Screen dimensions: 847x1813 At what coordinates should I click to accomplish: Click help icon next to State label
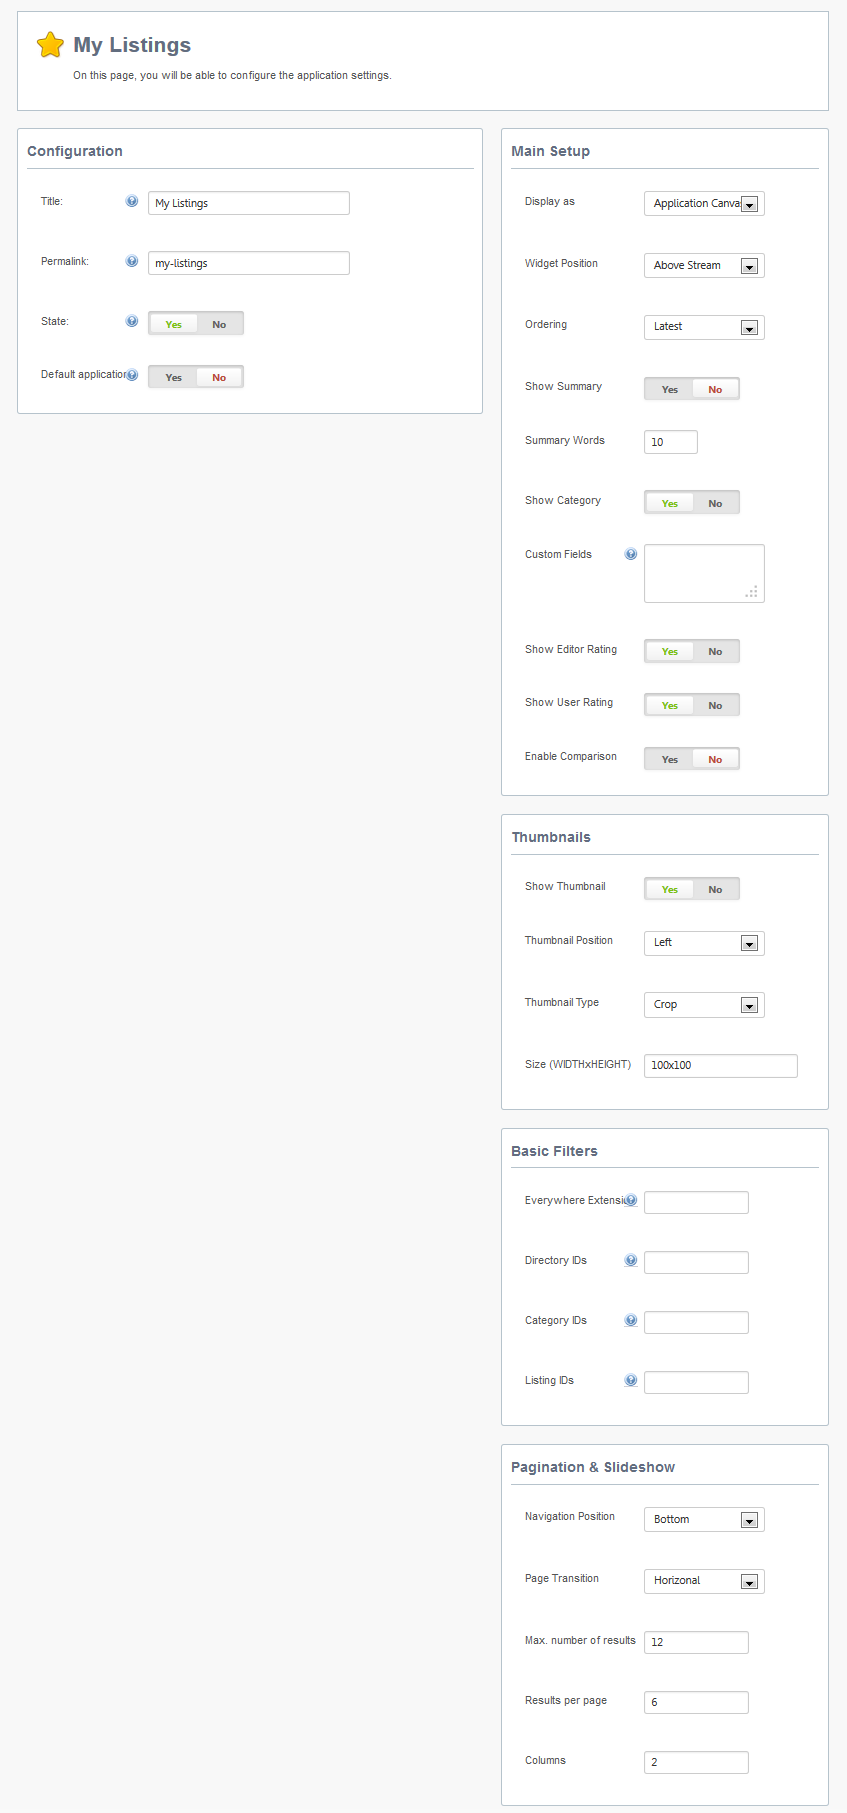[131, 321]
